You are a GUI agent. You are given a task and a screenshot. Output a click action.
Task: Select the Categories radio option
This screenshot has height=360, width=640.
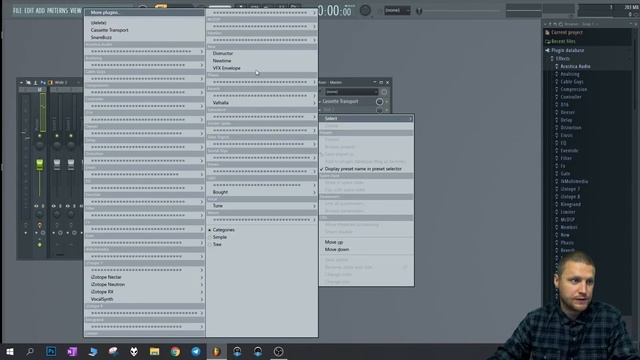coord(222,230)
